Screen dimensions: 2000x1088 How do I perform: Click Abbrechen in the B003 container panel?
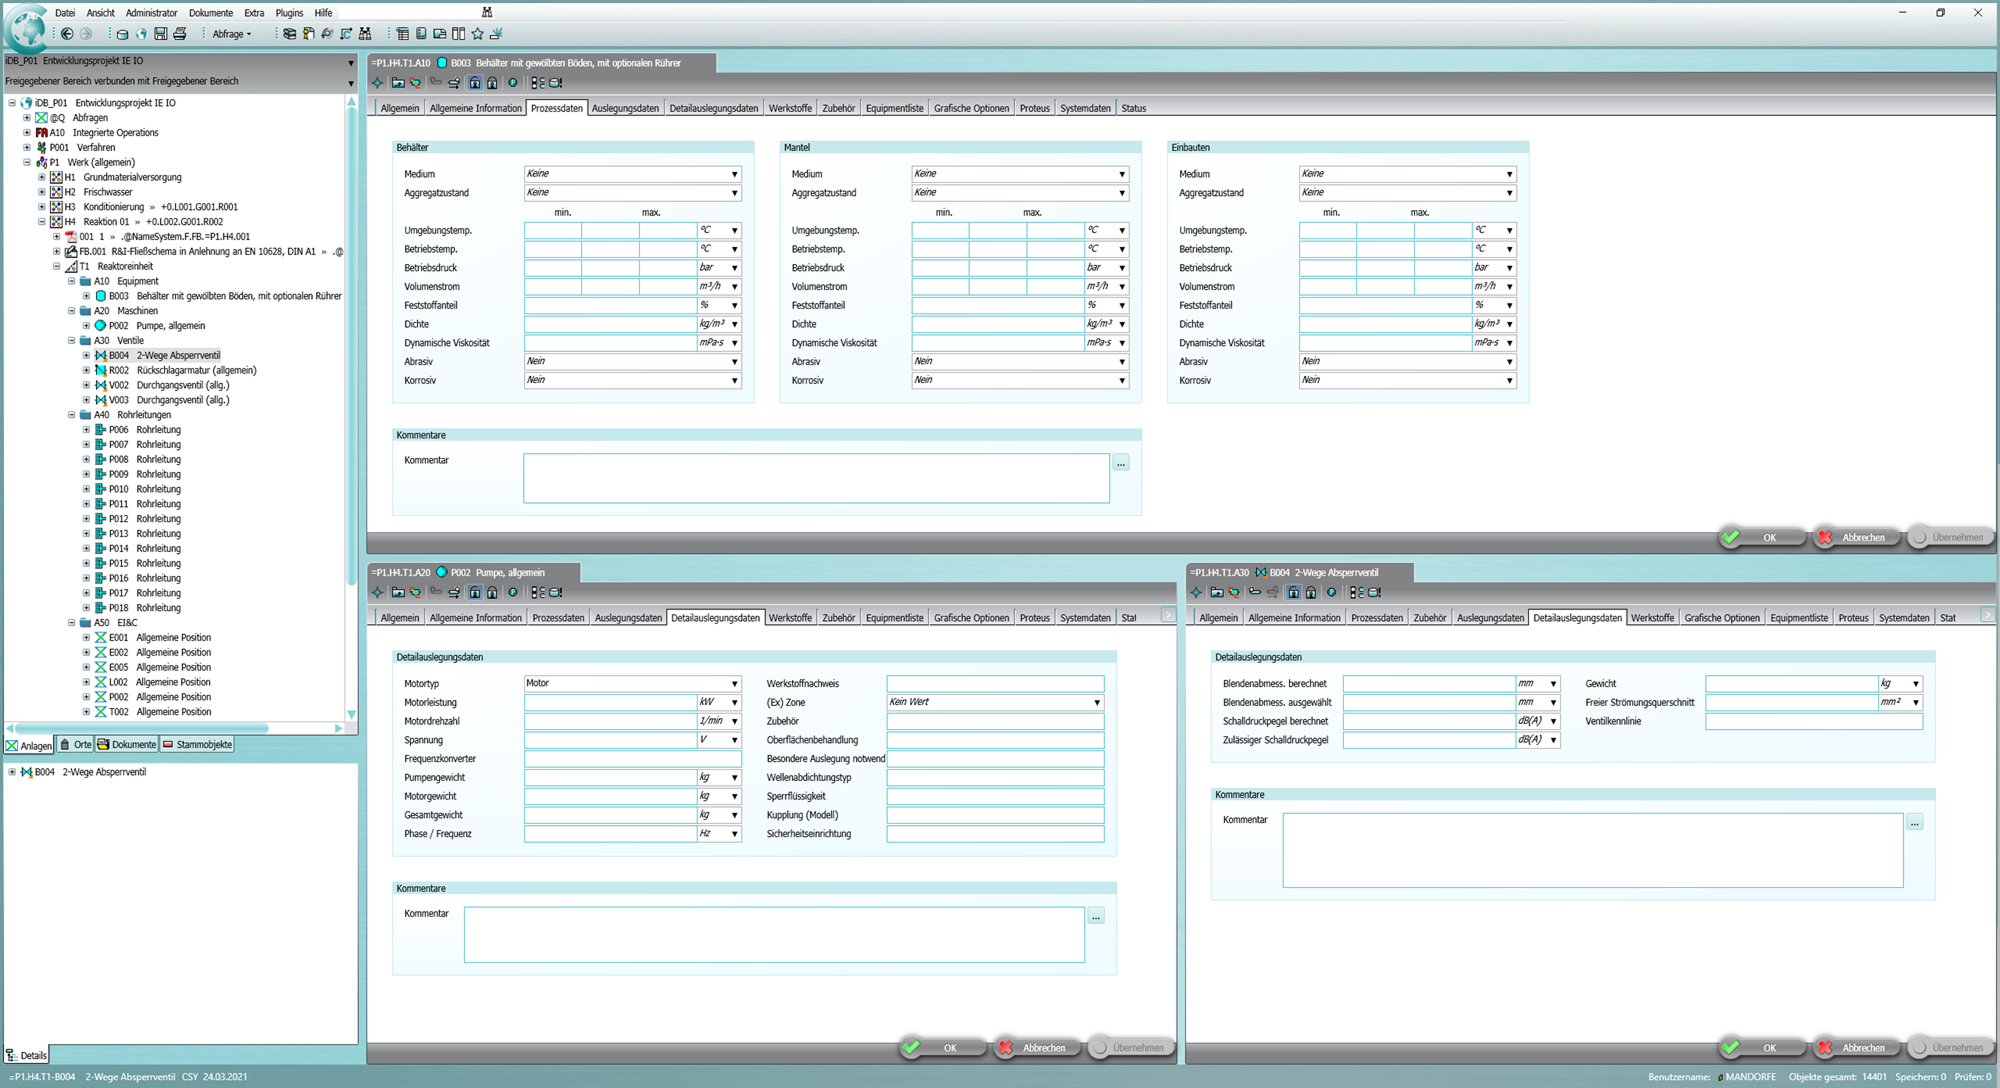click(1857, 537)
